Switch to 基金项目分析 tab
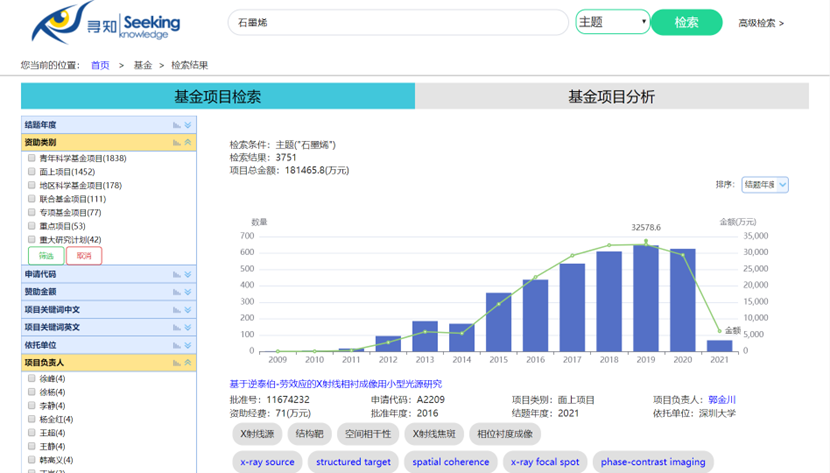The height and width of the screenshot is (473, 830). 612,96
